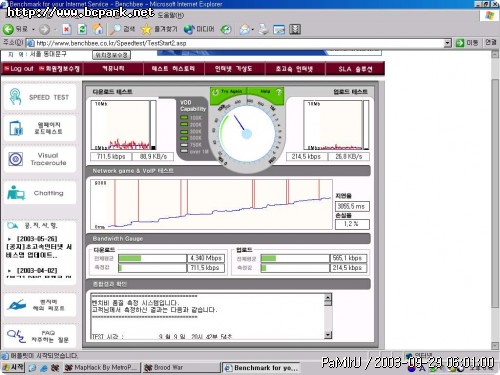Expand the Mail button dropdown arrow
Image resolution: width=500 pixels, height=375 pixels.
253,30
